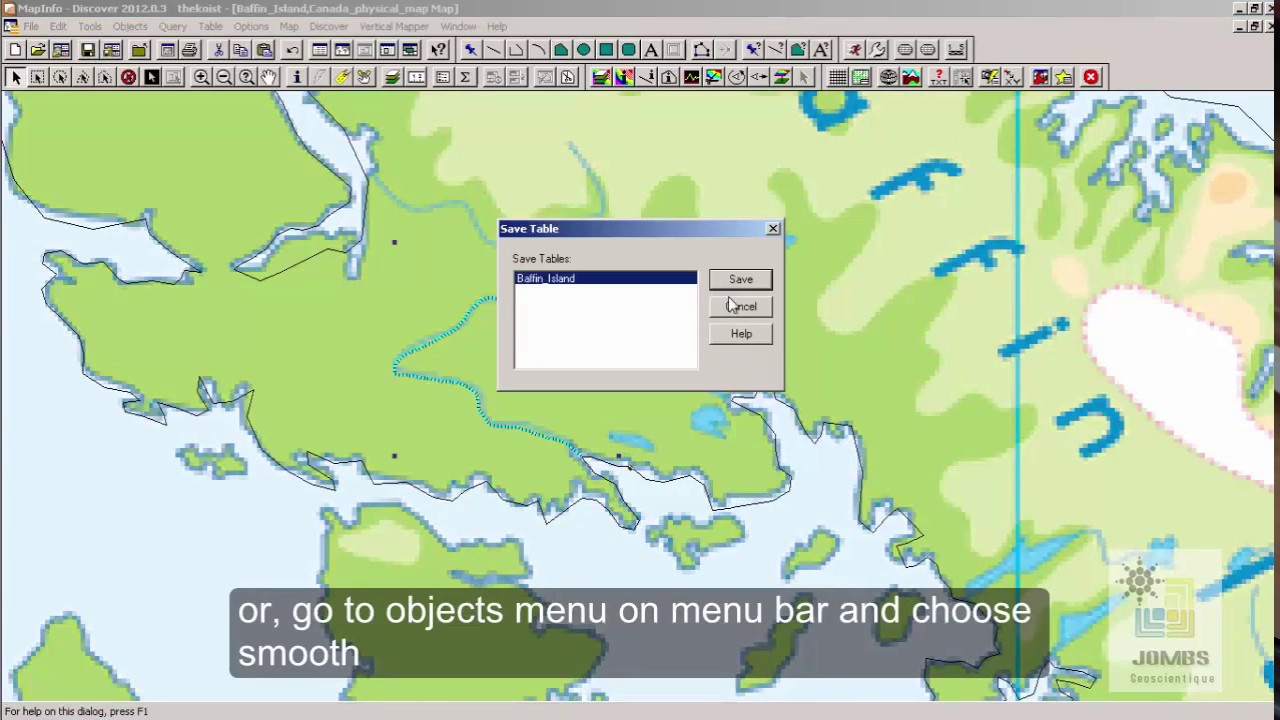Select the arrow Select tool

pos(15,77)
